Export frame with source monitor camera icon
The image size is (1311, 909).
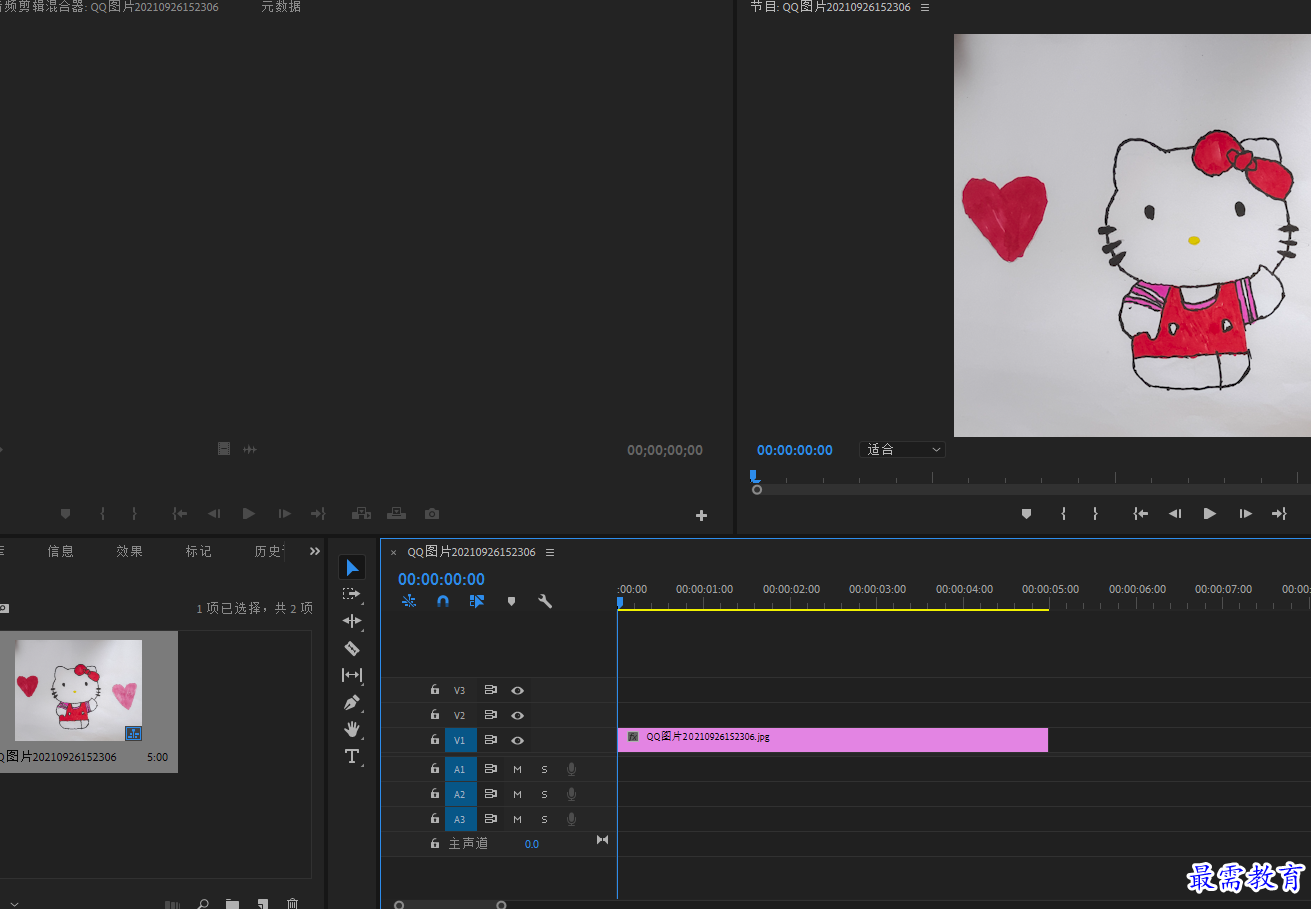(432, 514)
